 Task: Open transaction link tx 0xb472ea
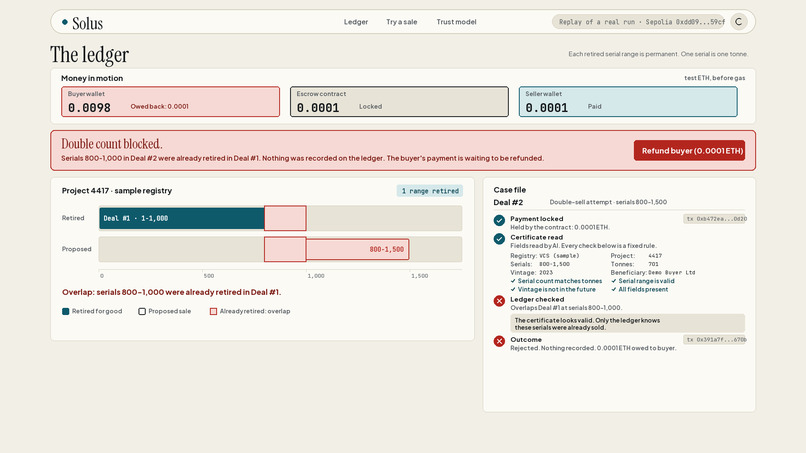coord(715,219)
